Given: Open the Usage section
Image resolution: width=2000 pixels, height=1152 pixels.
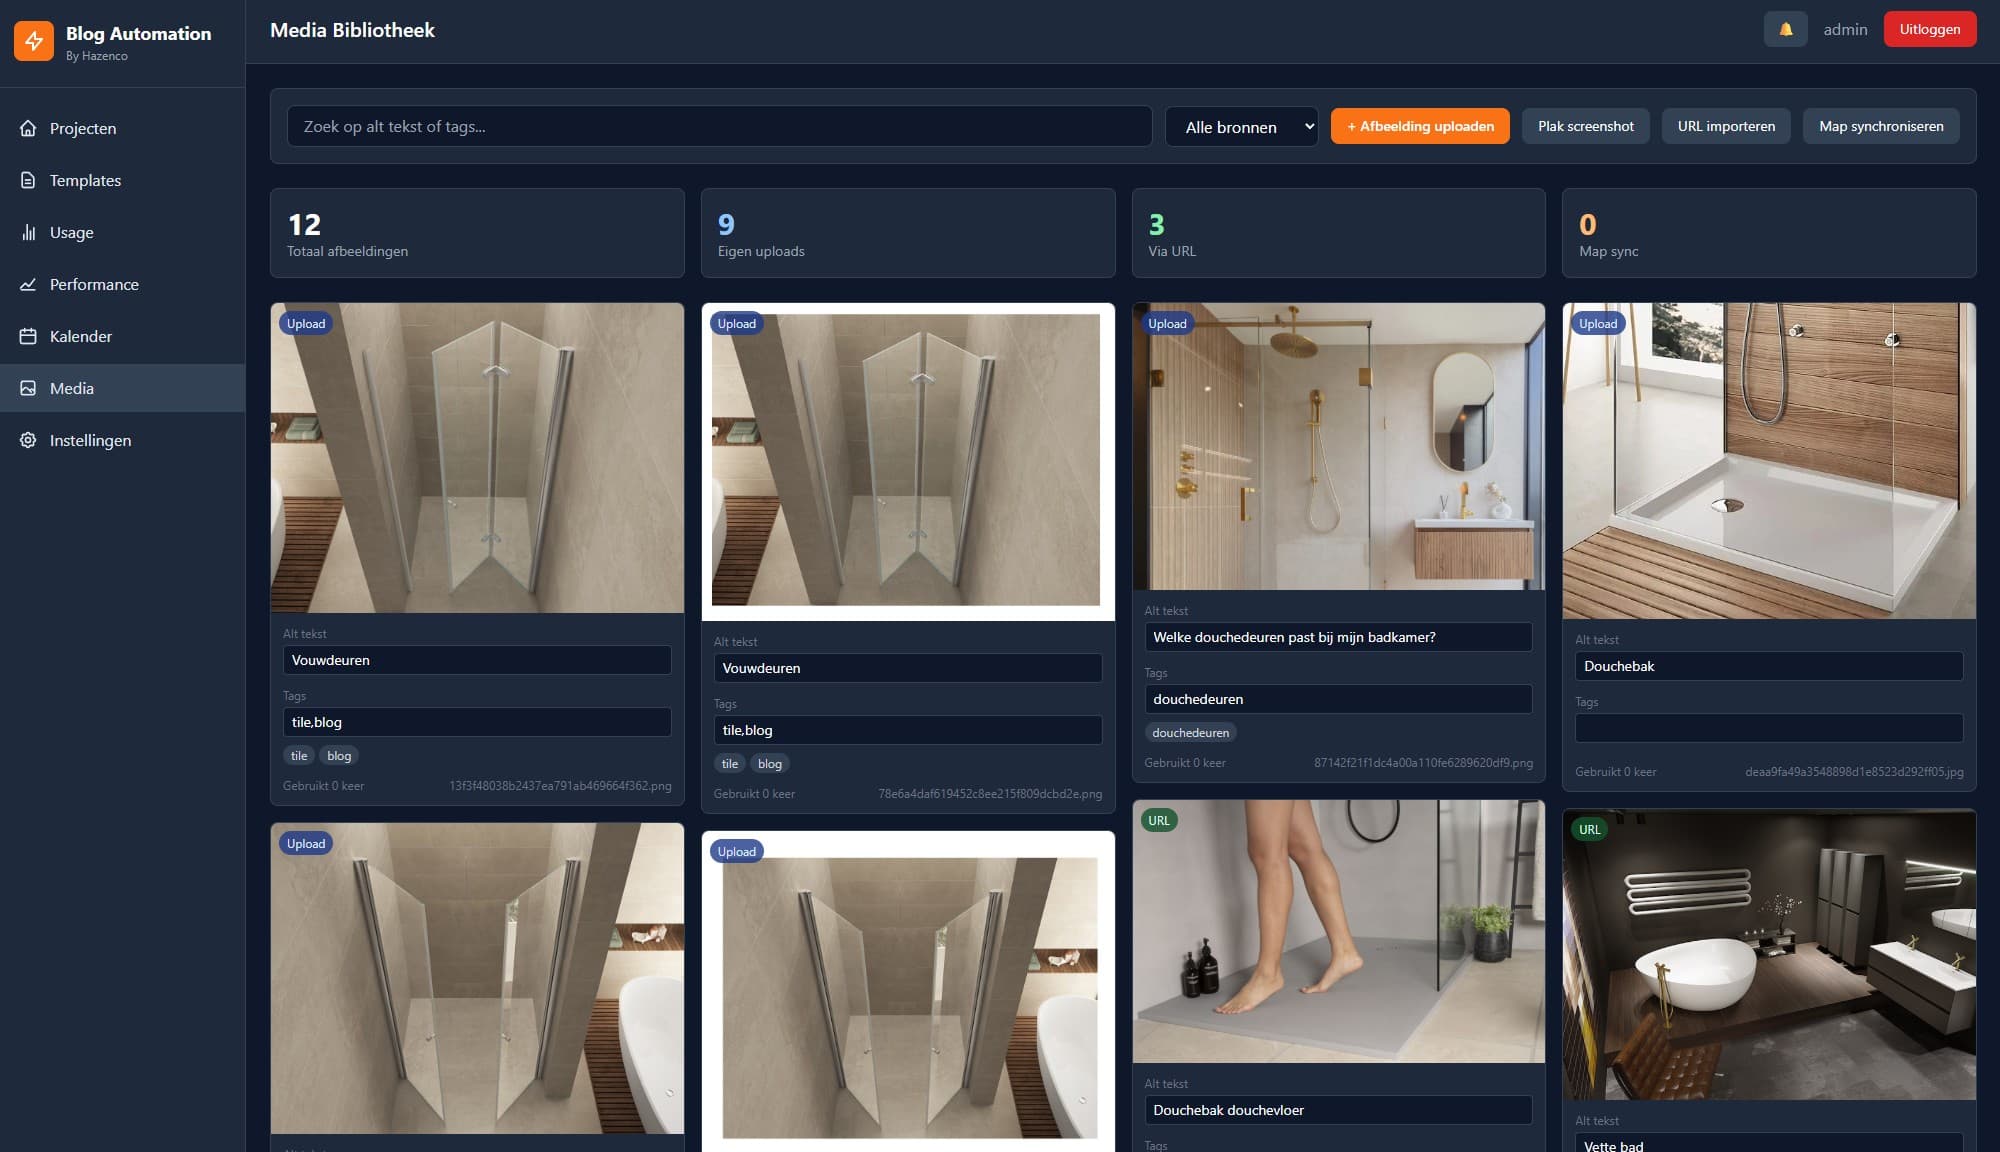Looking at the screenshot, I should click(x=122, y=232).
